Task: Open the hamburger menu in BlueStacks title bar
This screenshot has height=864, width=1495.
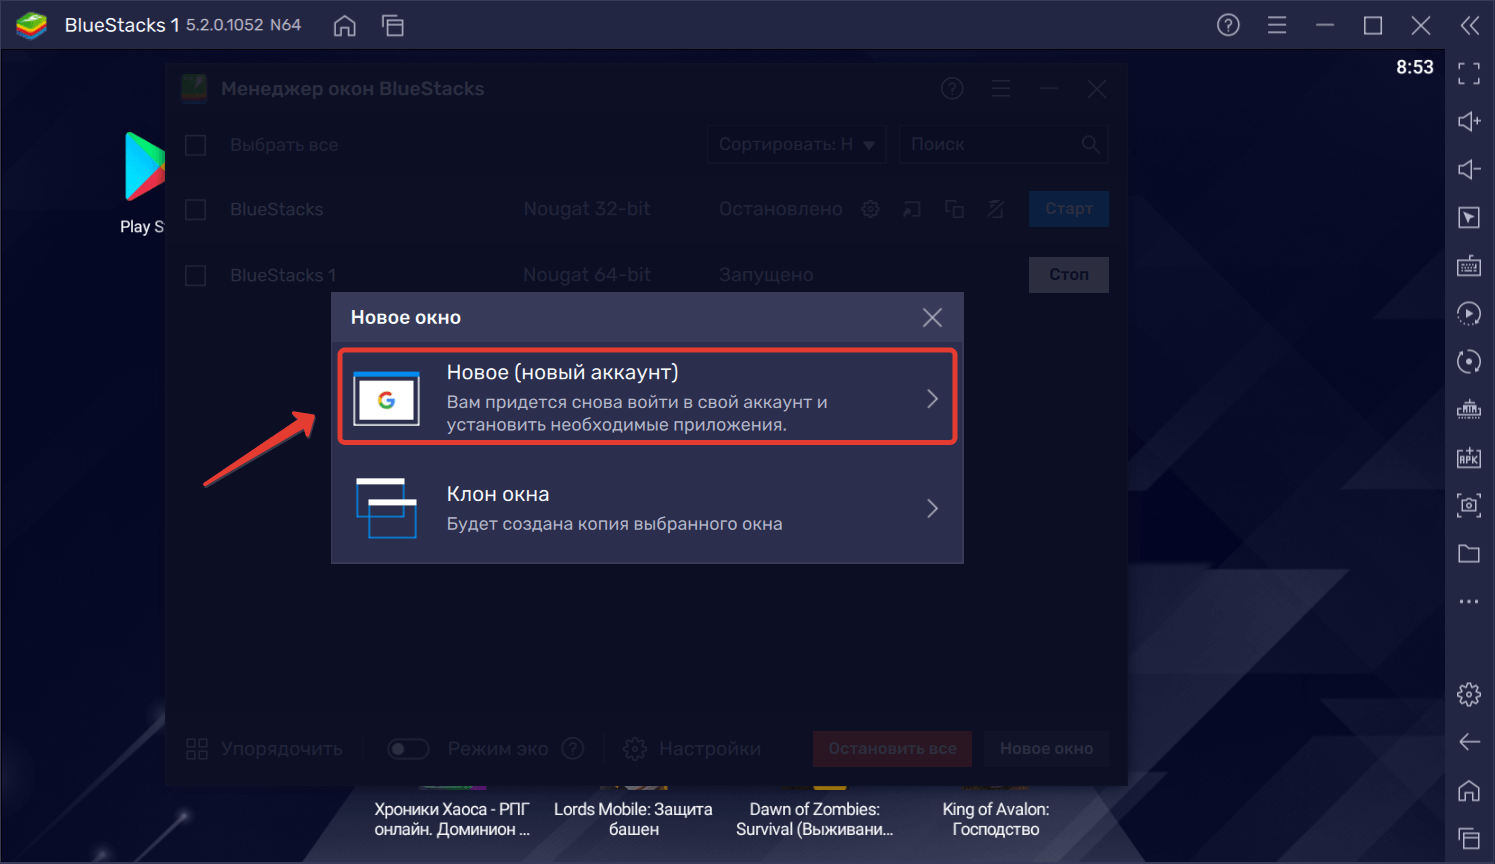Action: (1277, 25)
